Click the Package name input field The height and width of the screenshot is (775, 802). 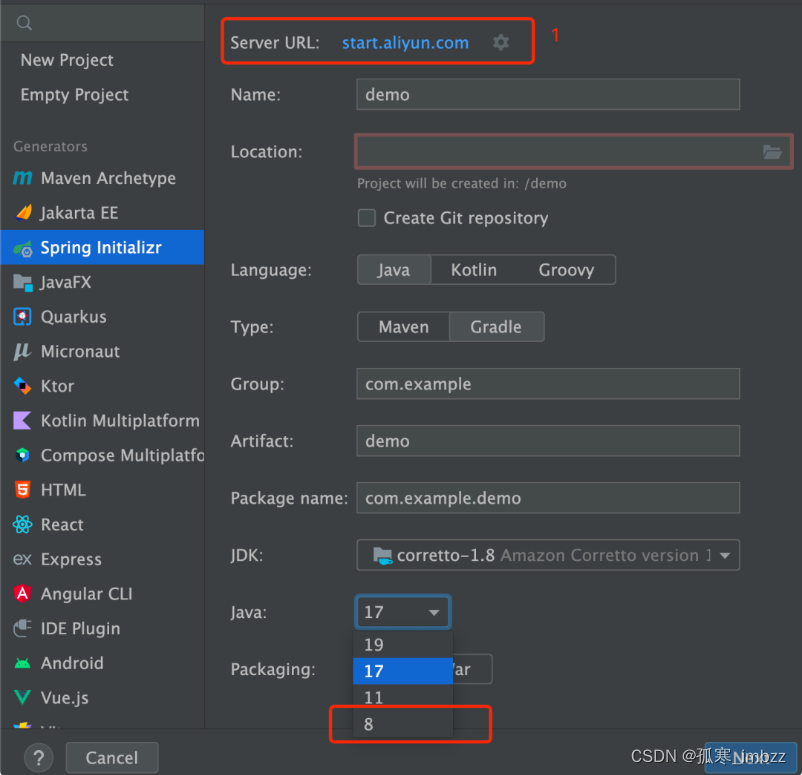click(x=548, y=498)
